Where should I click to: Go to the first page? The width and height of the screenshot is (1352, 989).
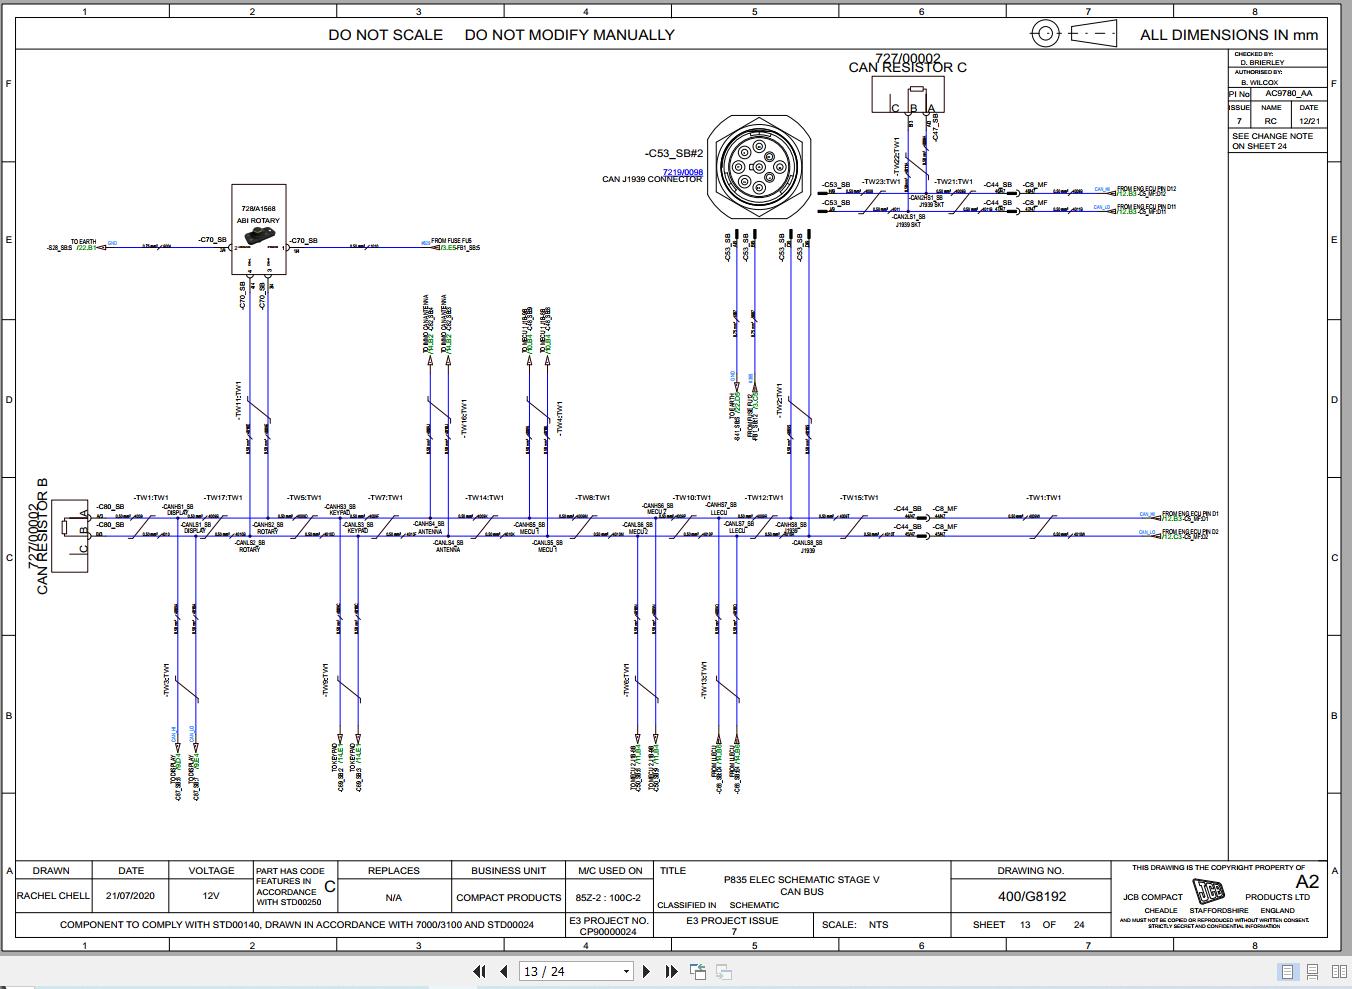(x=478, y=971)
